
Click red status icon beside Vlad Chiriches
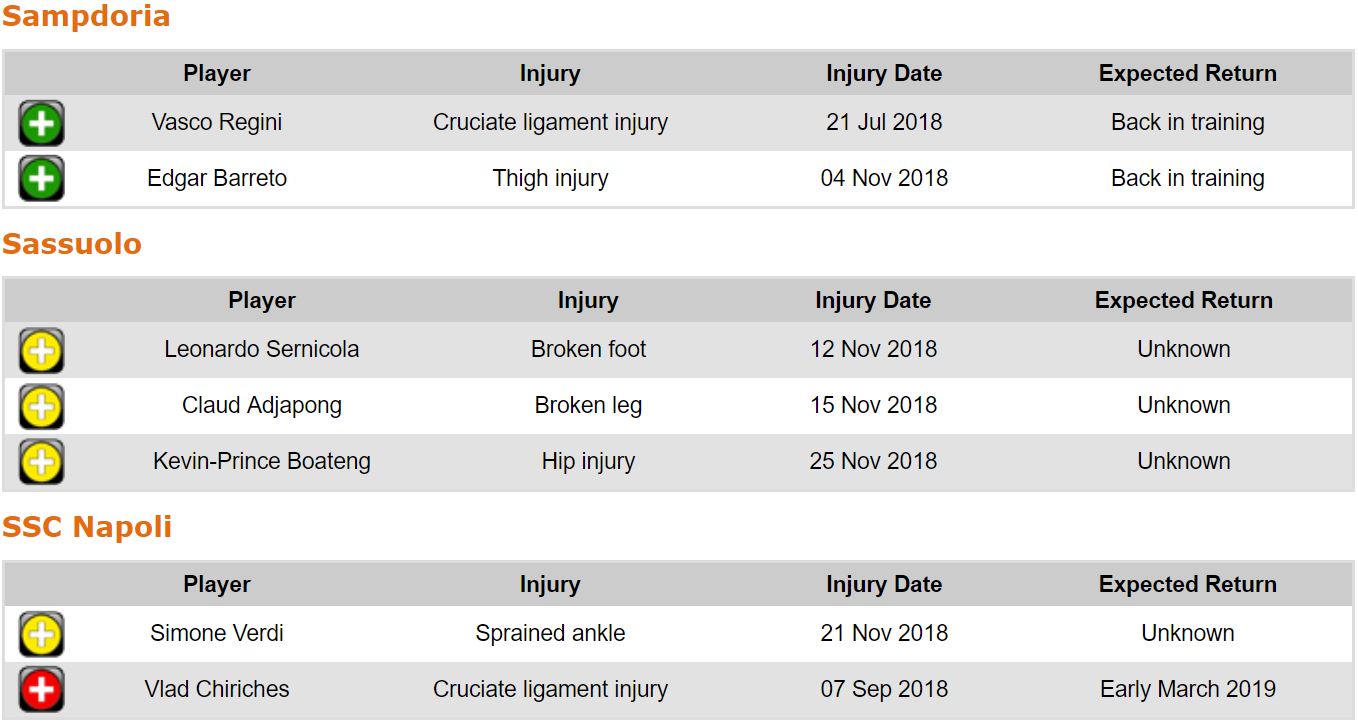point(41,690)
